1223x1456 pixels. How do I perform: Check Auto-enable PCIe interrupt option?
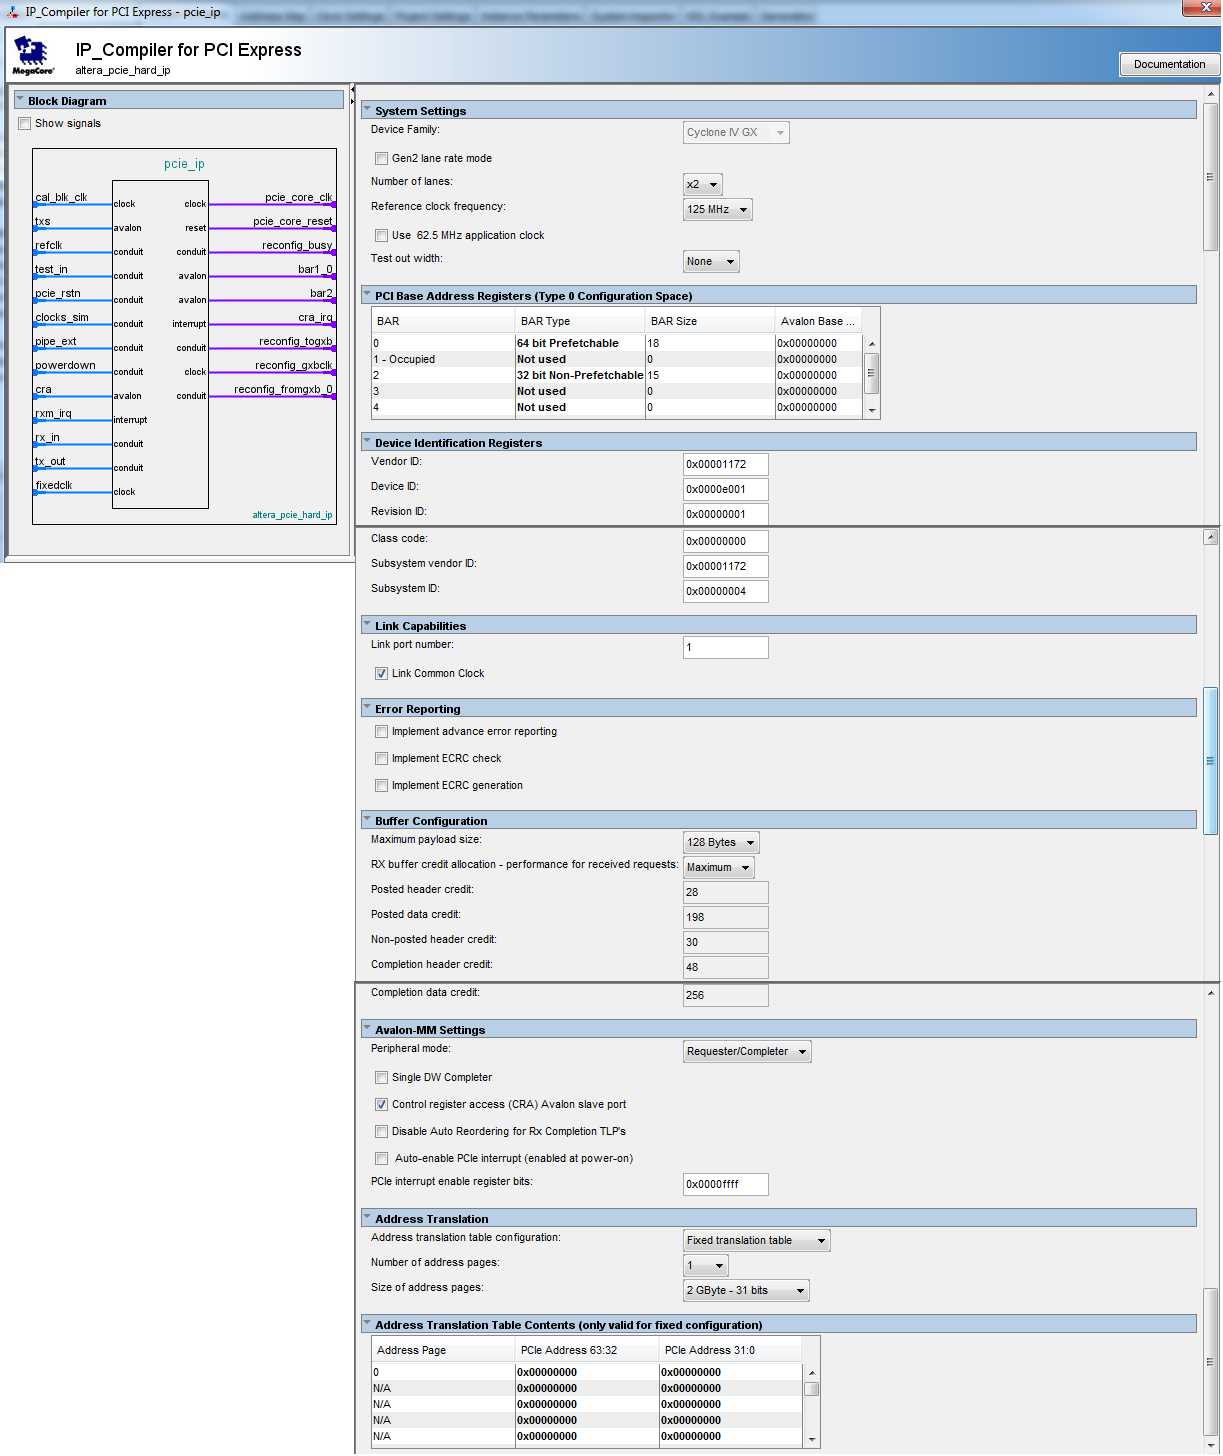pyautogui.click(x=381, y=1158)
